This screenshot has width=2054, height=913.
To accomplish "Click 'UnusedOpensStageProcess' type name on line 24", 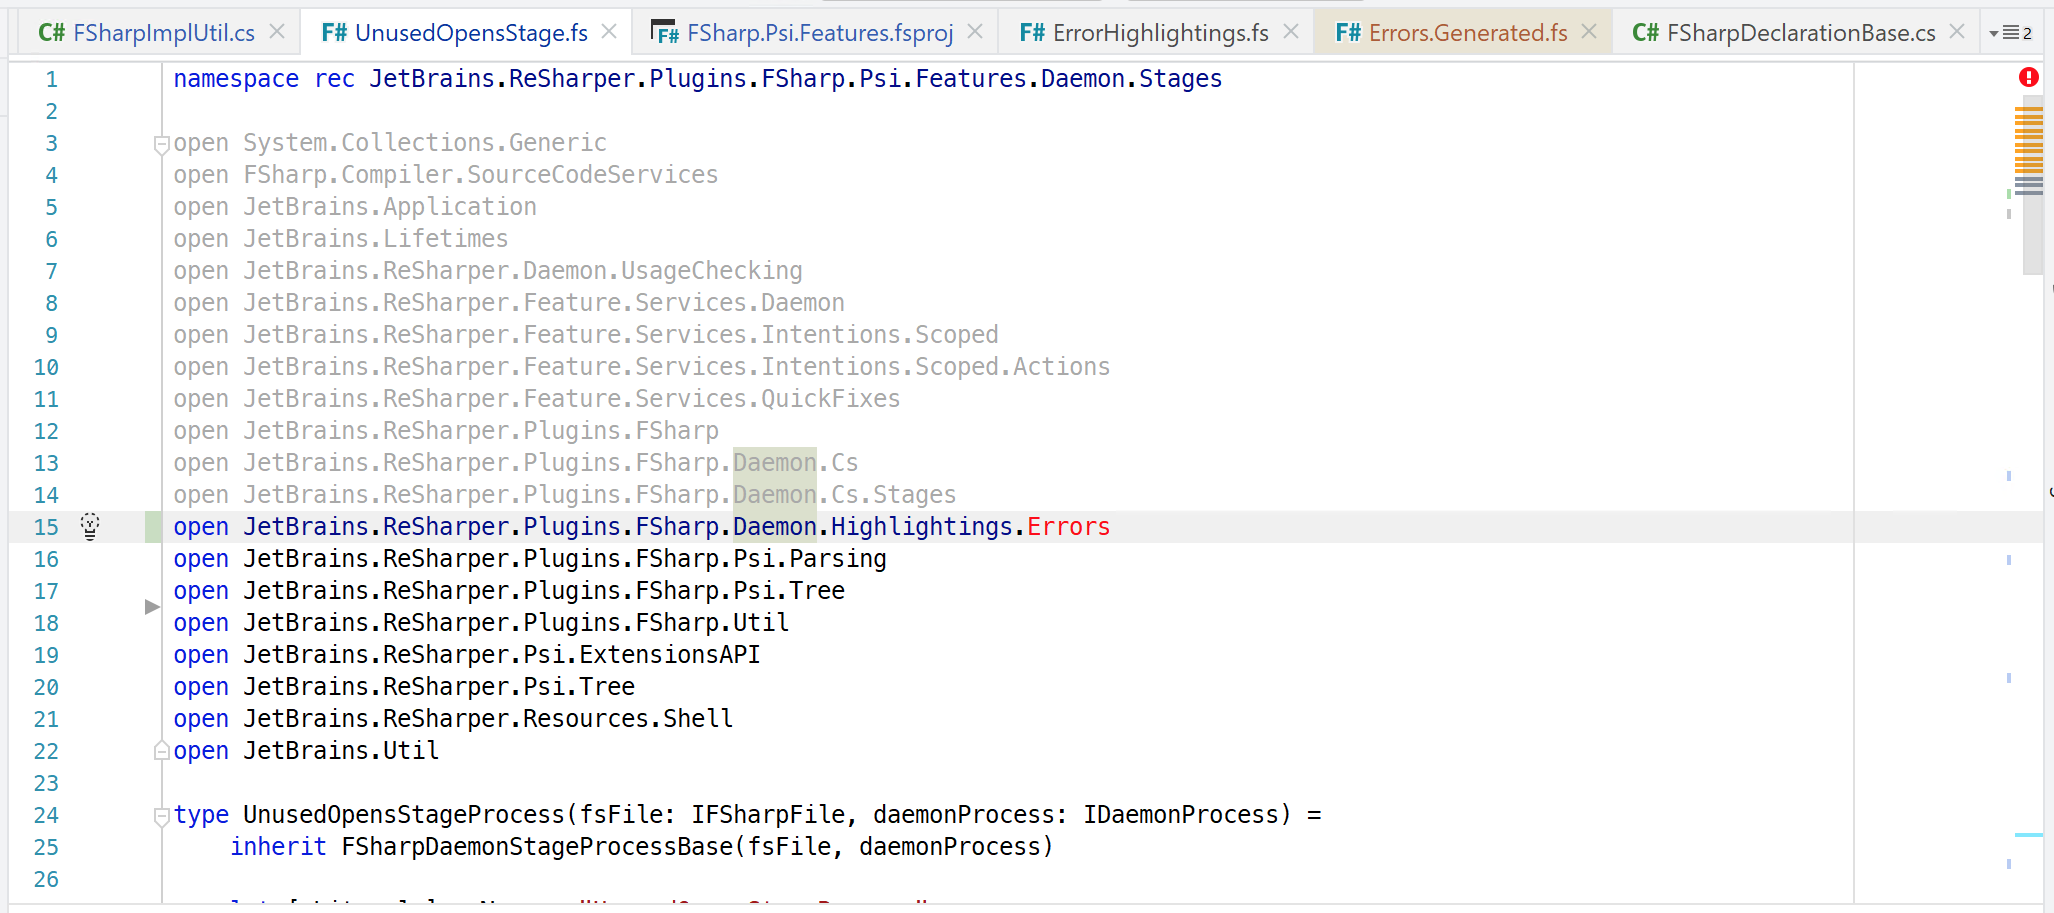I will point(404,815).
